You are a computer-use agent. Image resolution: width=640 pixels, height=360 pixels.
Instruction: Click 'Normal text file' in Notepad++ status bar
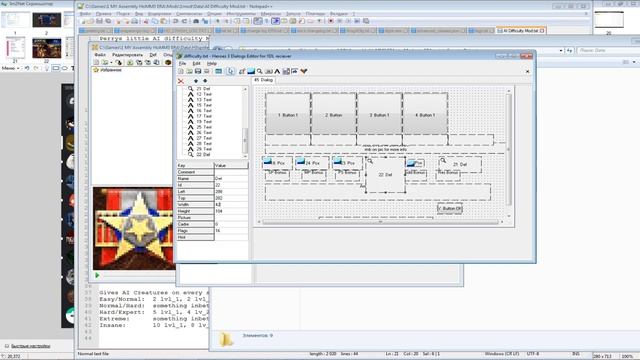[x=93, y=354]
